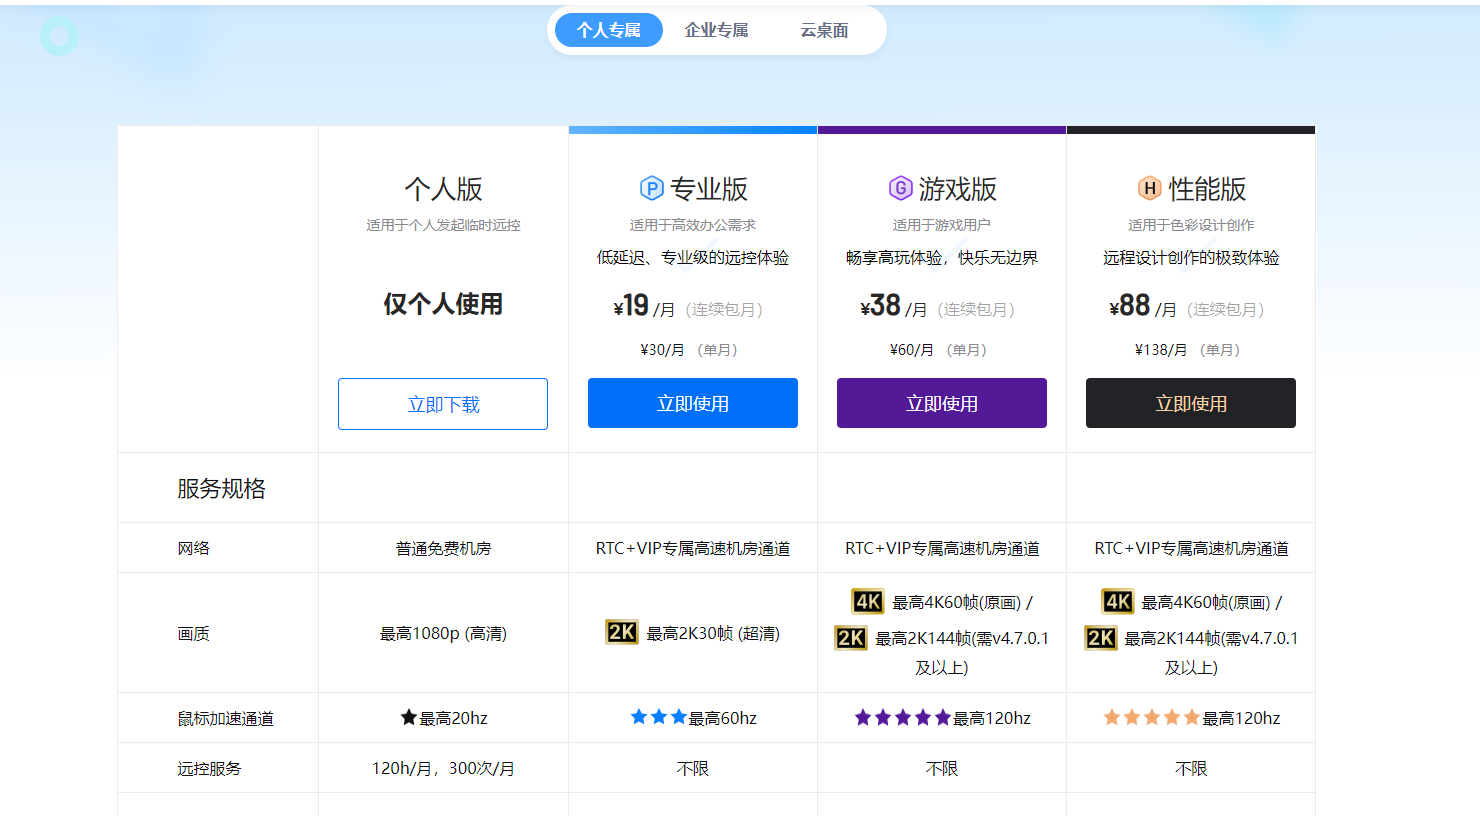Click 不限 in the 游戏版 远控服务 cell

[x=942, y=768]
